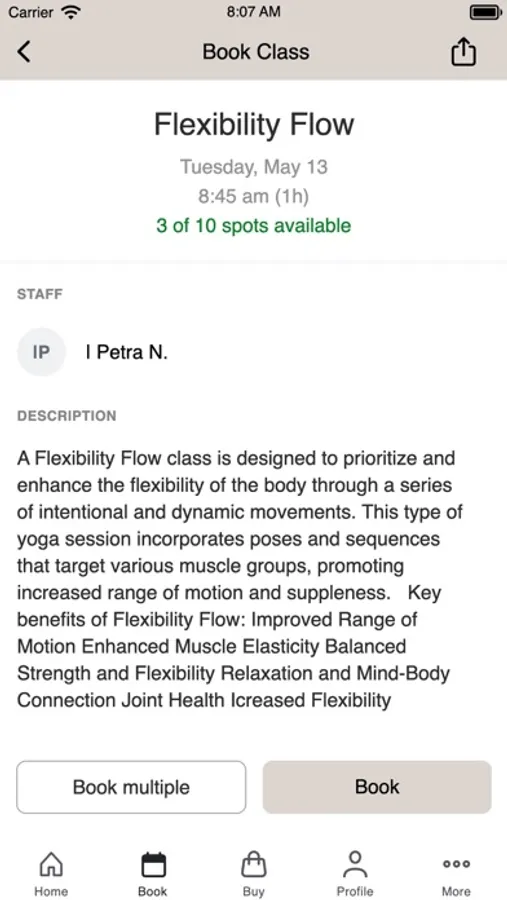Image resolution: width=507 pixels, height=900 pixels.
Task: Open the Buy shopping bag icon
Action: point(253,864)
